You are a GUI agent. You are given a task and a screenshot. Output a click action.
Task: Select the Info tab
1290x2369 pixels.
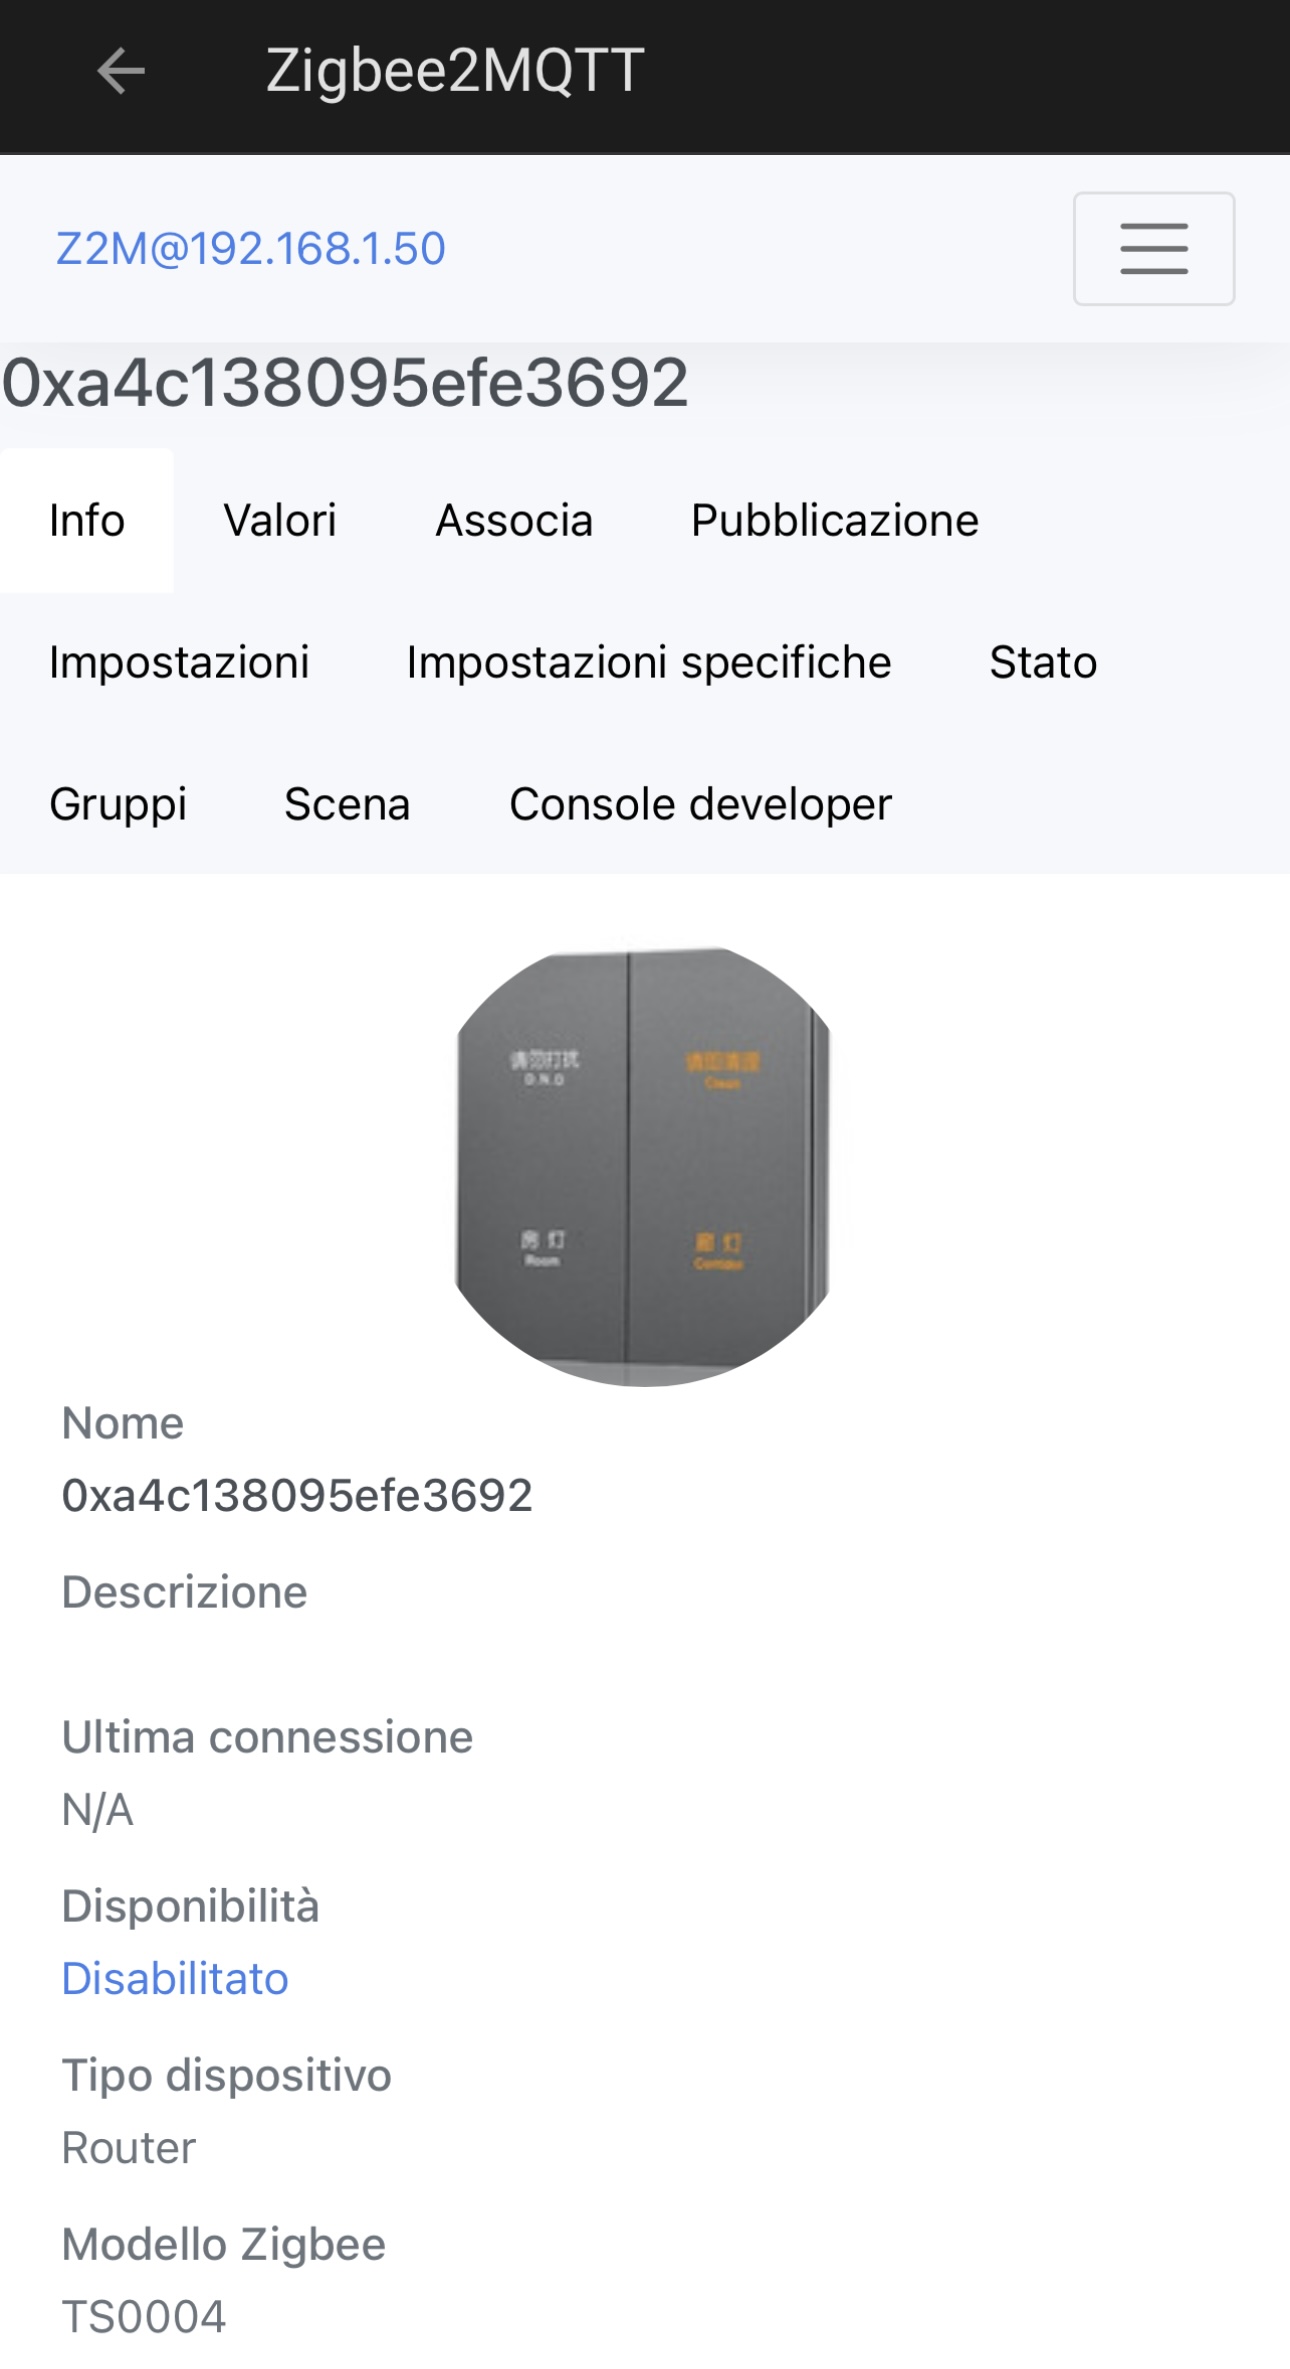86,520
